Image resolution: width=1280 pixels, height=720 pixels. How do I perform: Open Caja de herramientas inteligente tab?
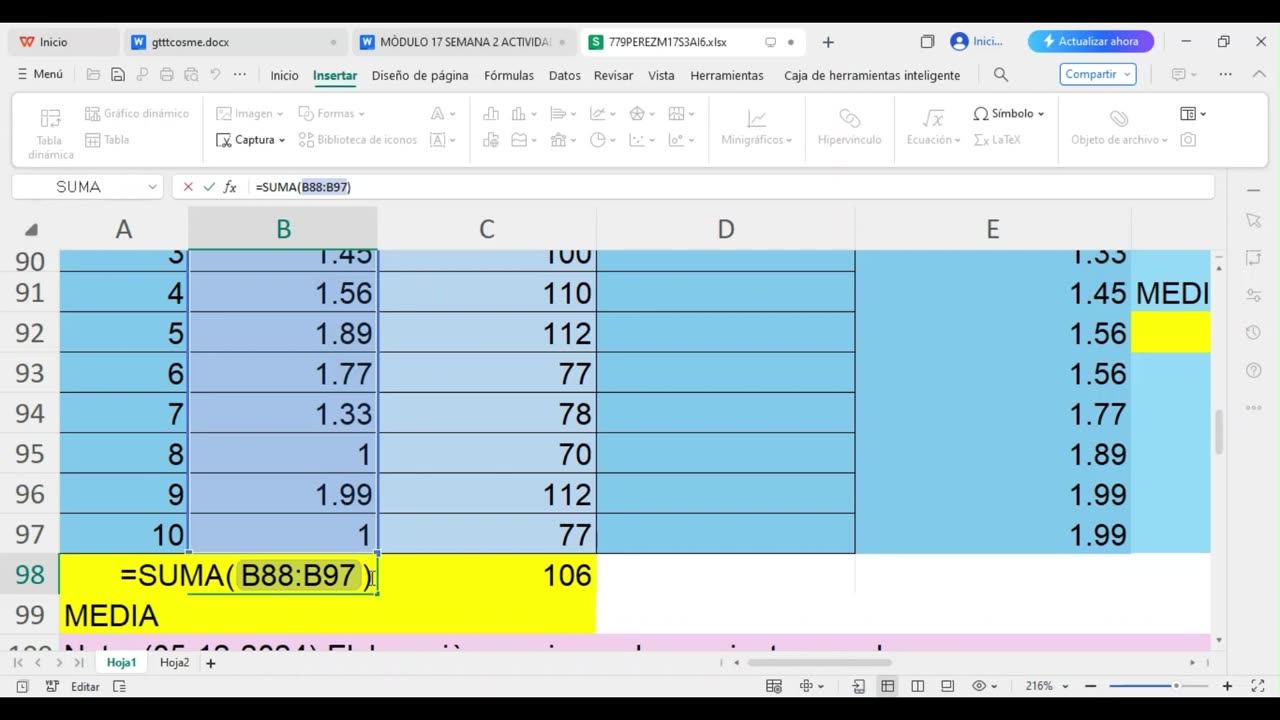(872, 75)
